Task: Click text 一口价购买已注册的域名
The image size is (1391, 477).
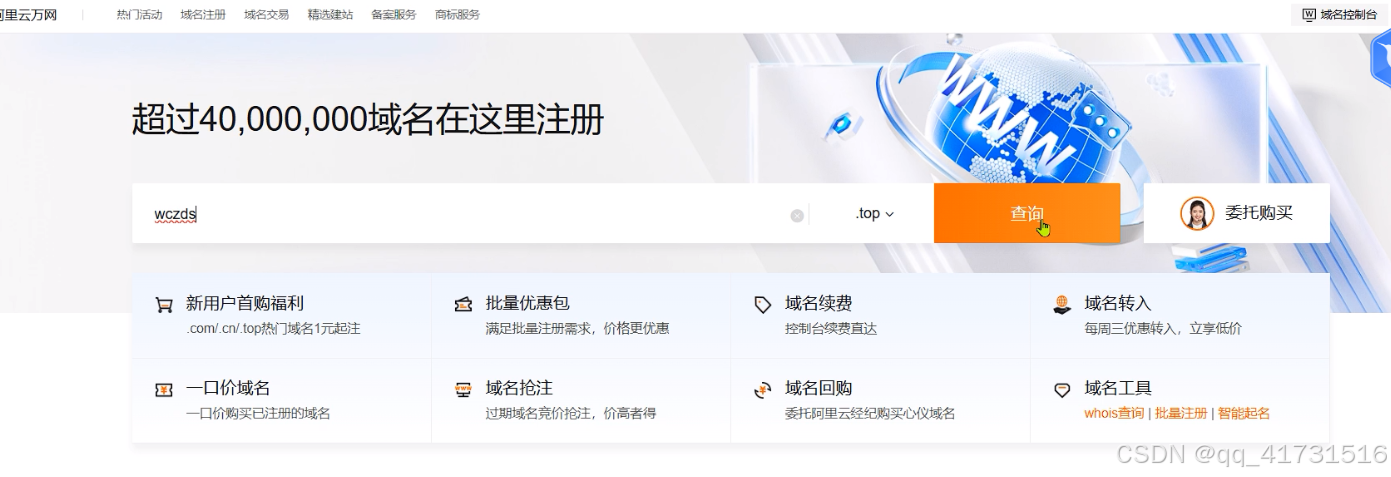Action: 258,413
